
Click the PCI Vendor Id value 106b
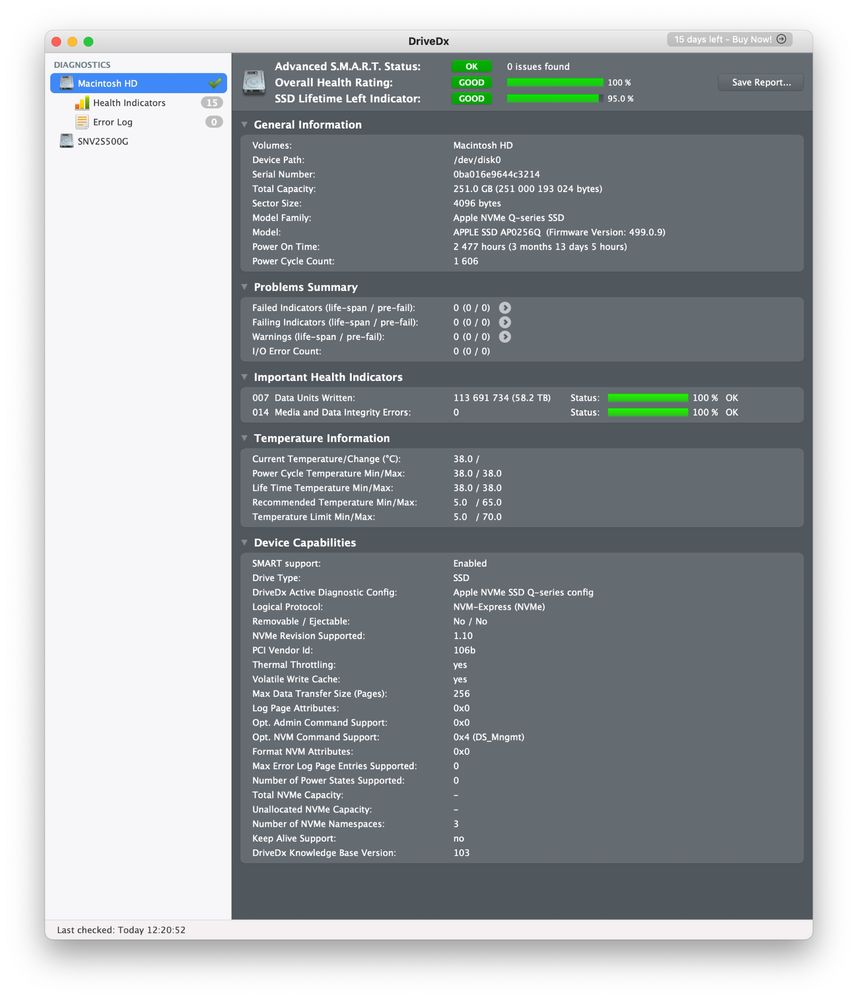(x=464, y=650)
